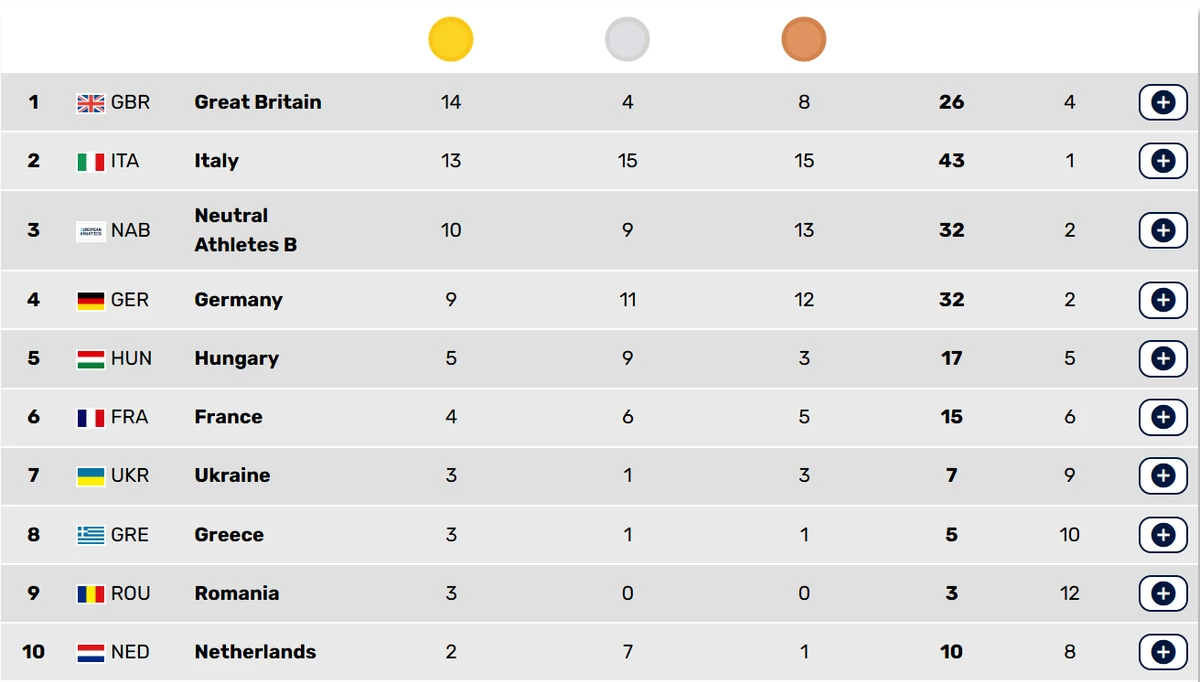Expand Germany row plus button

[1163, 299]
